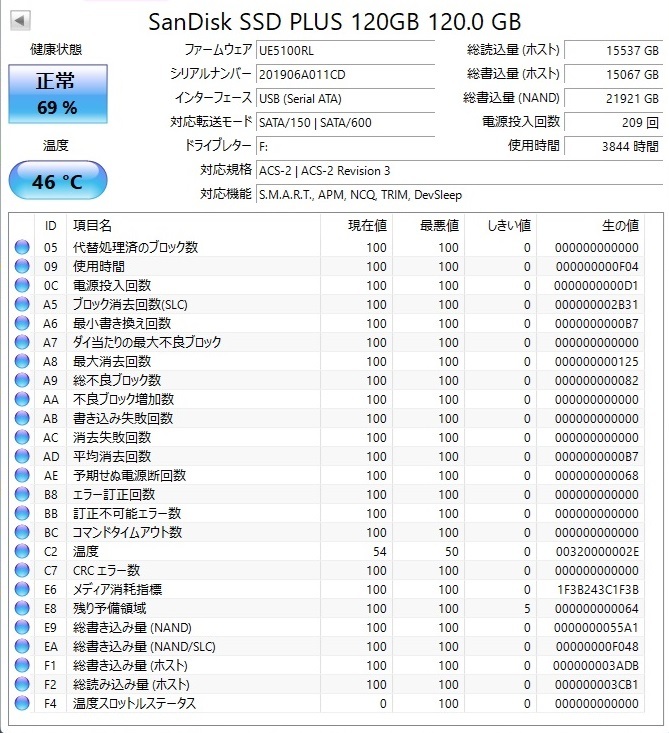Click status icon of row A8 最大消去回数

[x=22, y=361]
